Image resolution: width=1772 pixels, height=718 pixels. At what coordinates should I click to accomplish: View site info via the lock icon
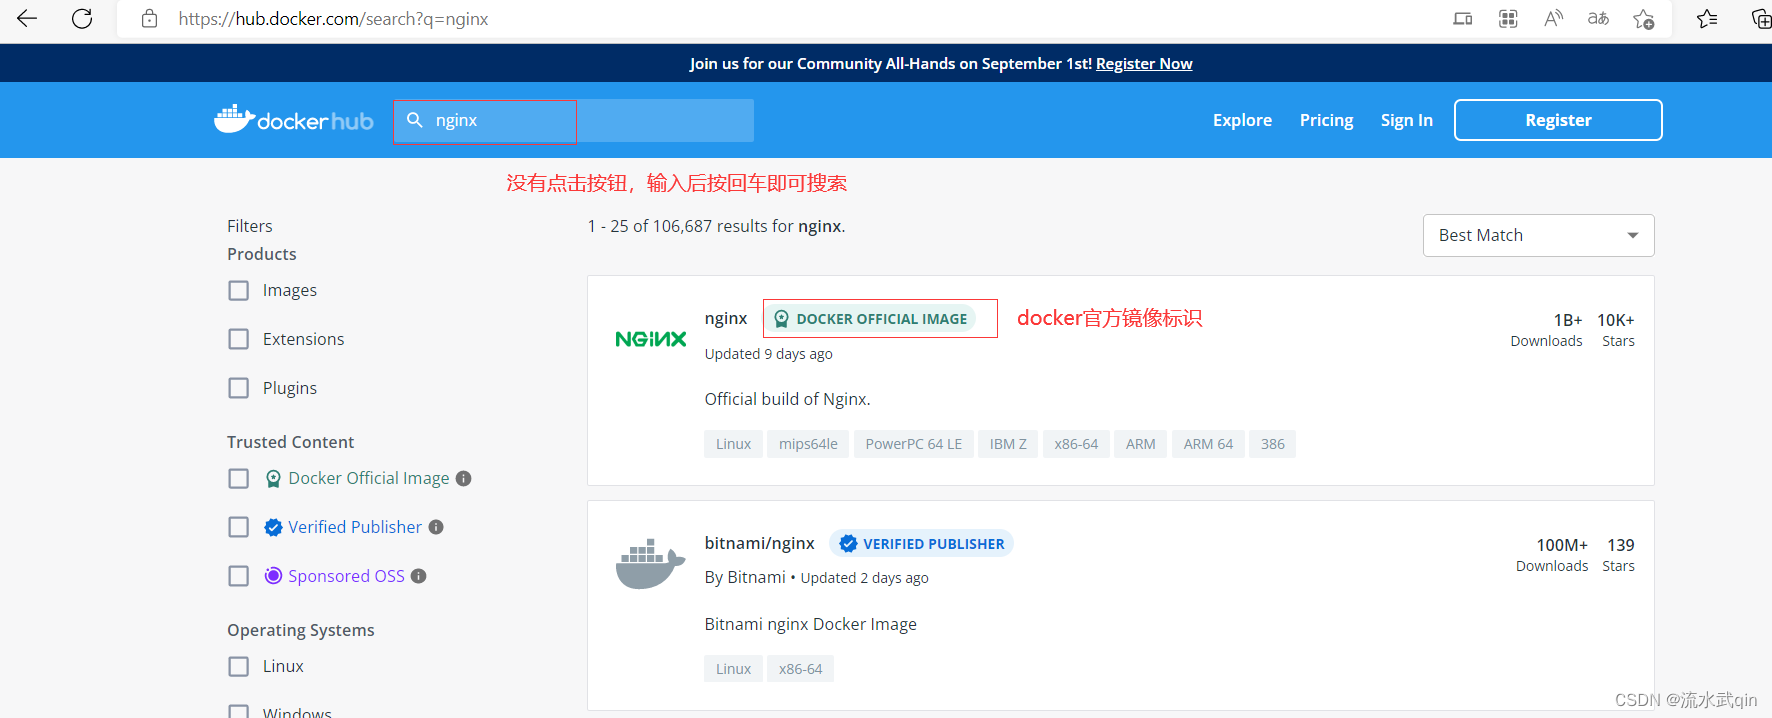(x=149, y=18)
